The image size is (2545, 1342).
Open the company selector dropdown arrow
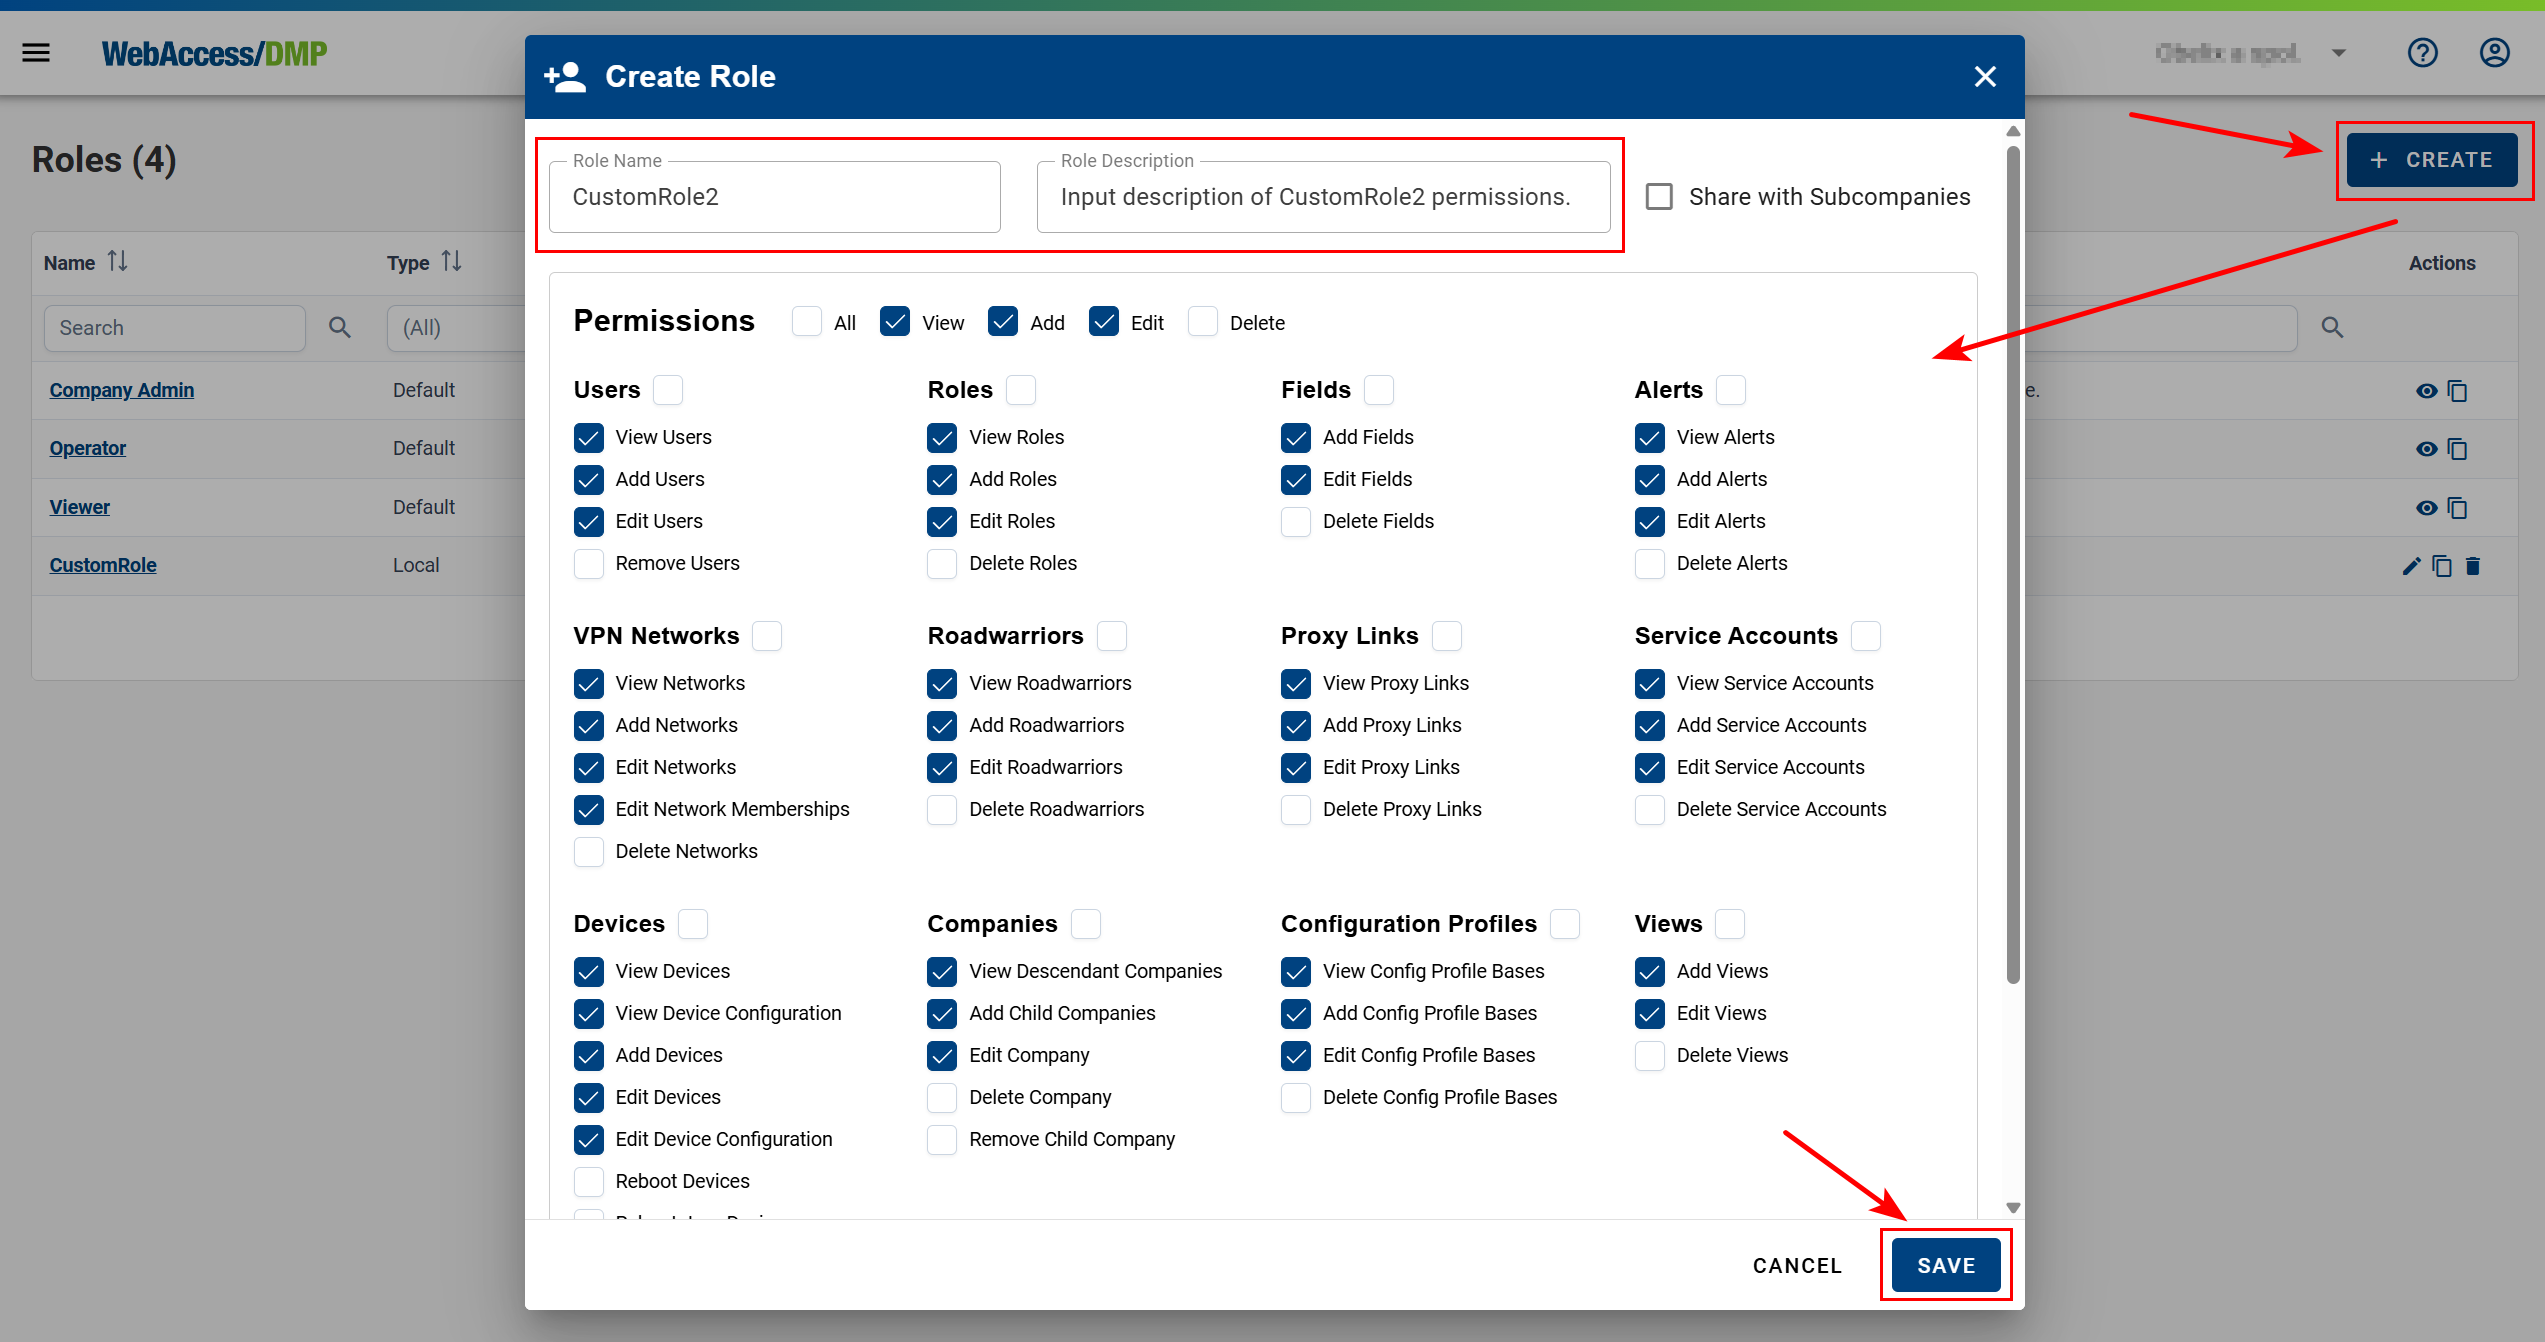click(2339, 53)
